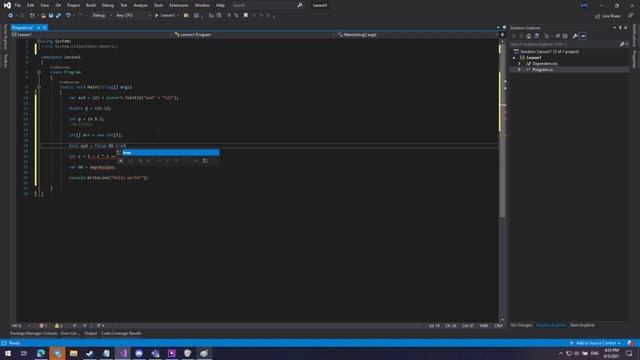Switch to the Team Explorer tab
Viewport: 640px width, 360px height.
tap(582, 325)
